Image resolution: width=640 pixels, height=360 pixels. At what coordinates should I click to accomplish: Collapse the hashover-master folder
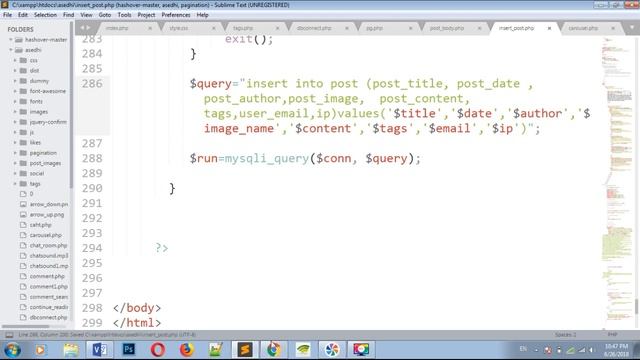coord(11,40)
